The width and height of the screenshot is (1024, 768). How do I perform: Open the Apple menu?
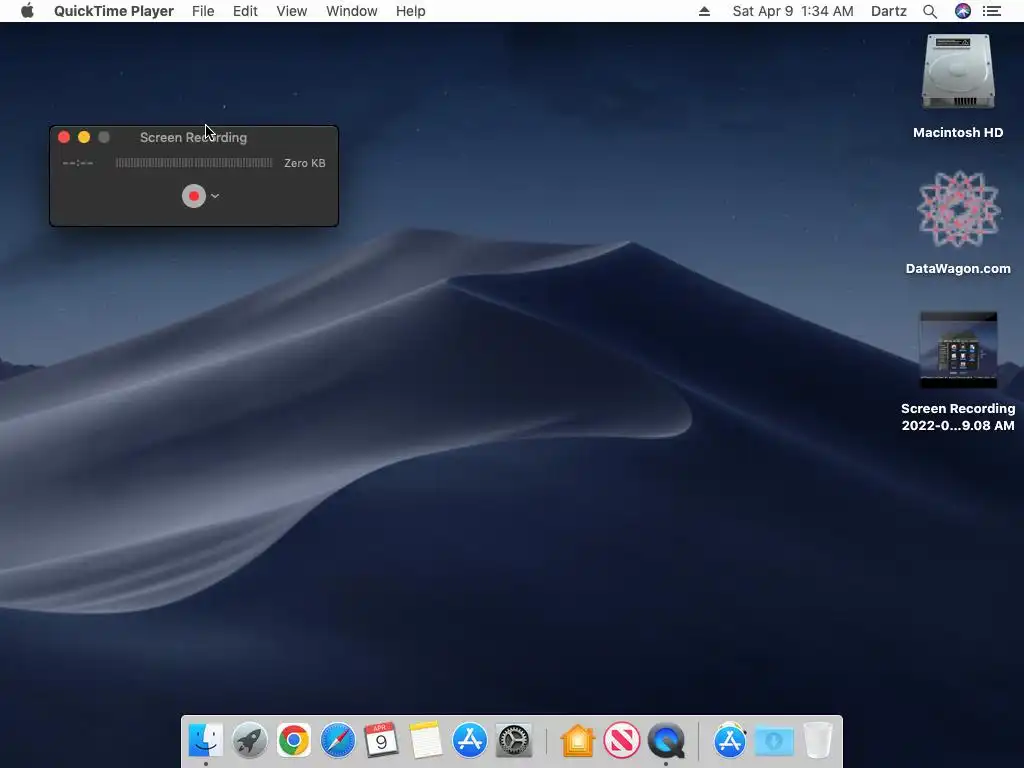(x=27, y=11)
